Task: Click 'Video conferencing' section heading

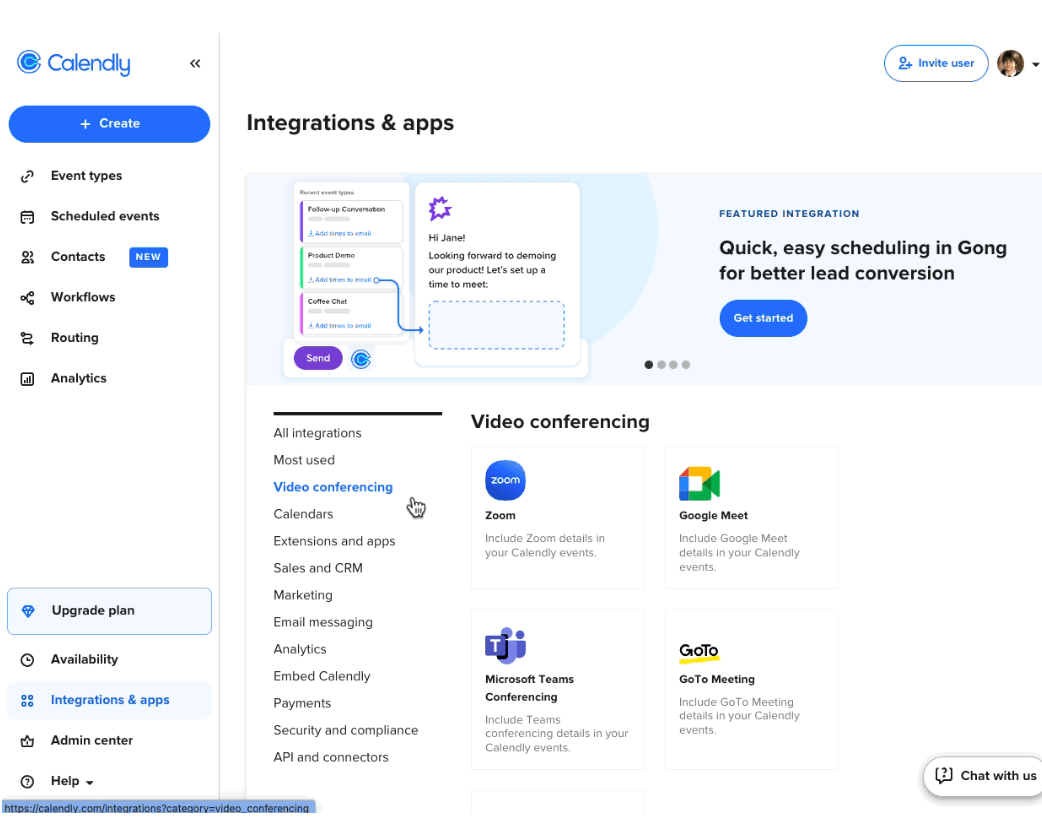Action: (560, 422)
